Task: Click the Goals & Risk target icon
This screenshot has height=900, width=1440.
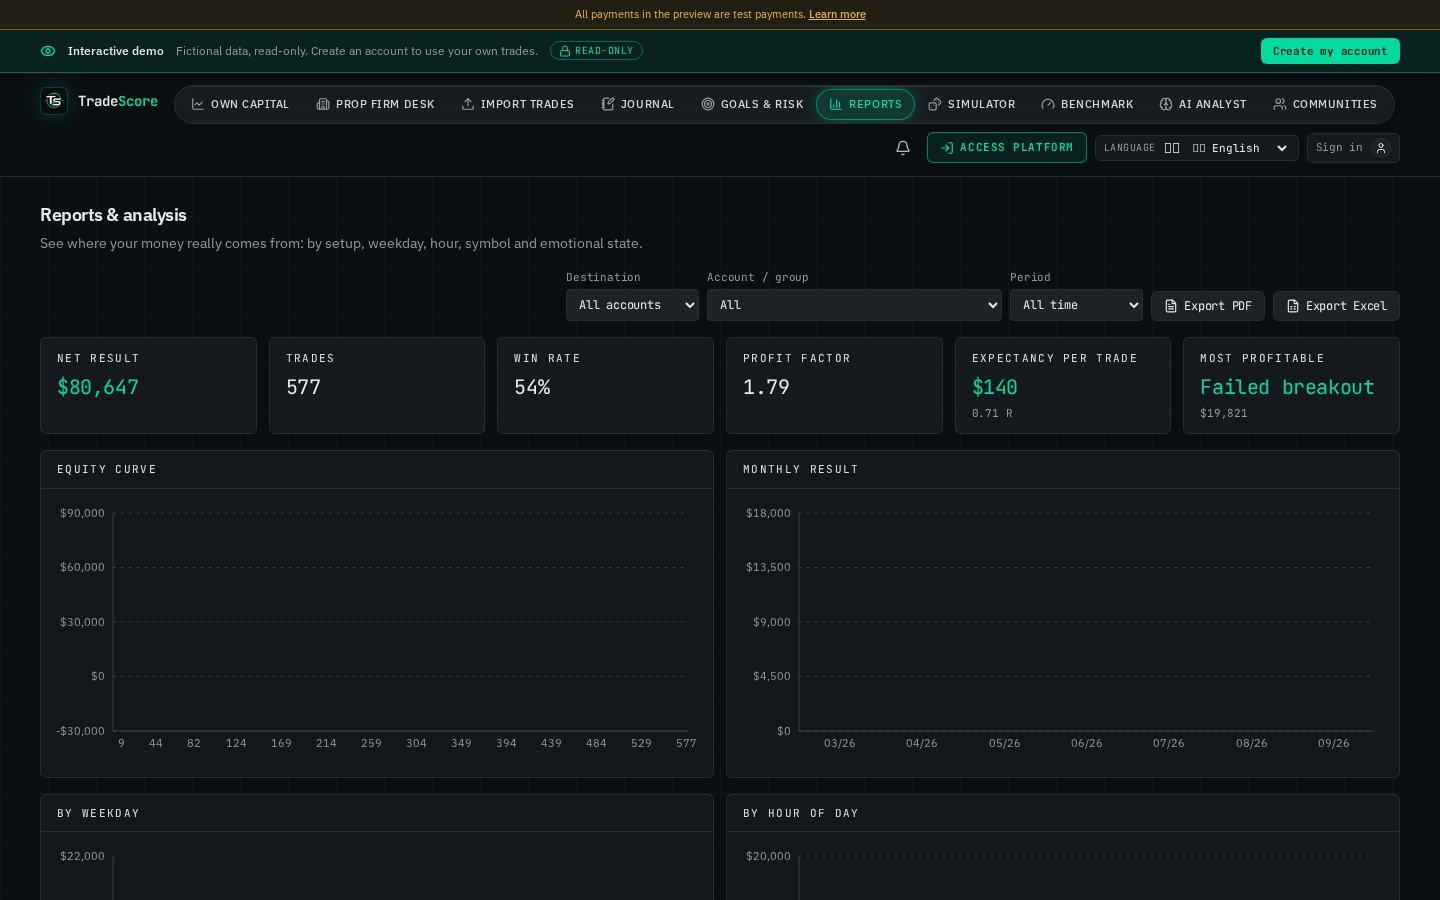Action: (x=708, y=104)
